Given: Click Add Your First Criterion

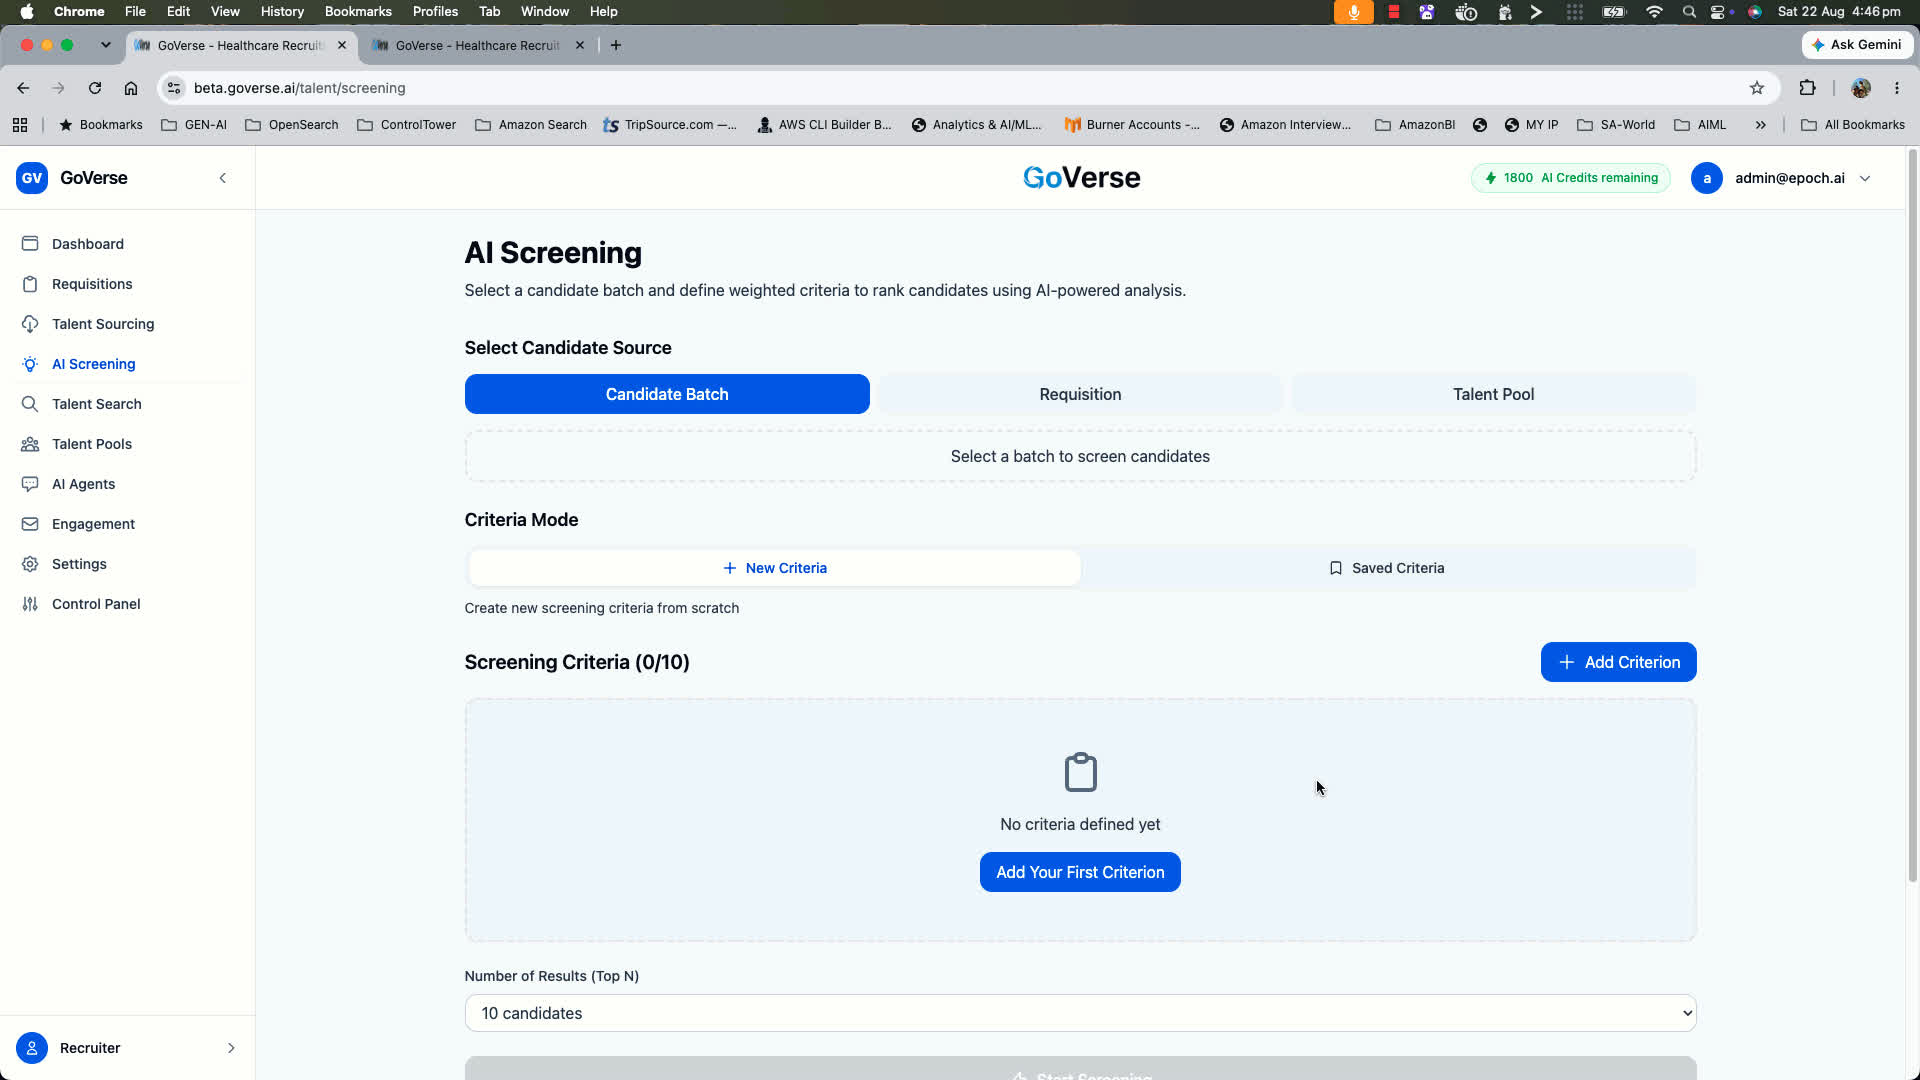Looking at the screenshot, I should point(1080,872).
